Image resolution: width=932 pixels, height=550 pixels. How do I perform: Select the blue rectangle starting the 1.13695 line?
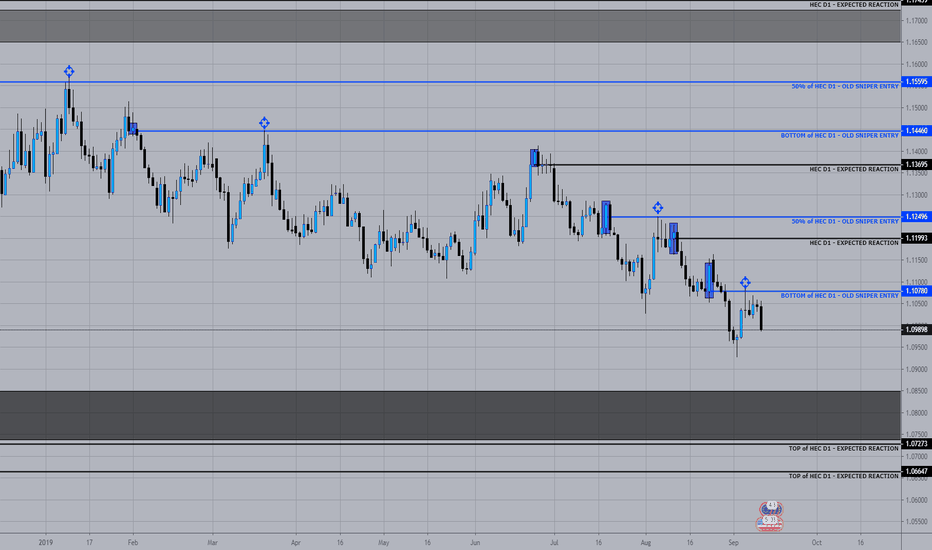(x=534, y=158)
